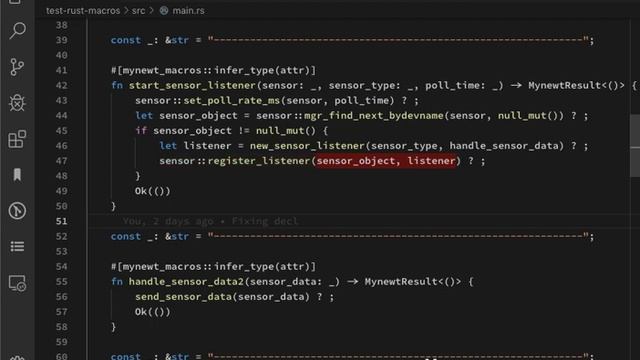Viewport: 640px width, 360px height.
Task: Click line number 42 in gutter
Action: 62,85
